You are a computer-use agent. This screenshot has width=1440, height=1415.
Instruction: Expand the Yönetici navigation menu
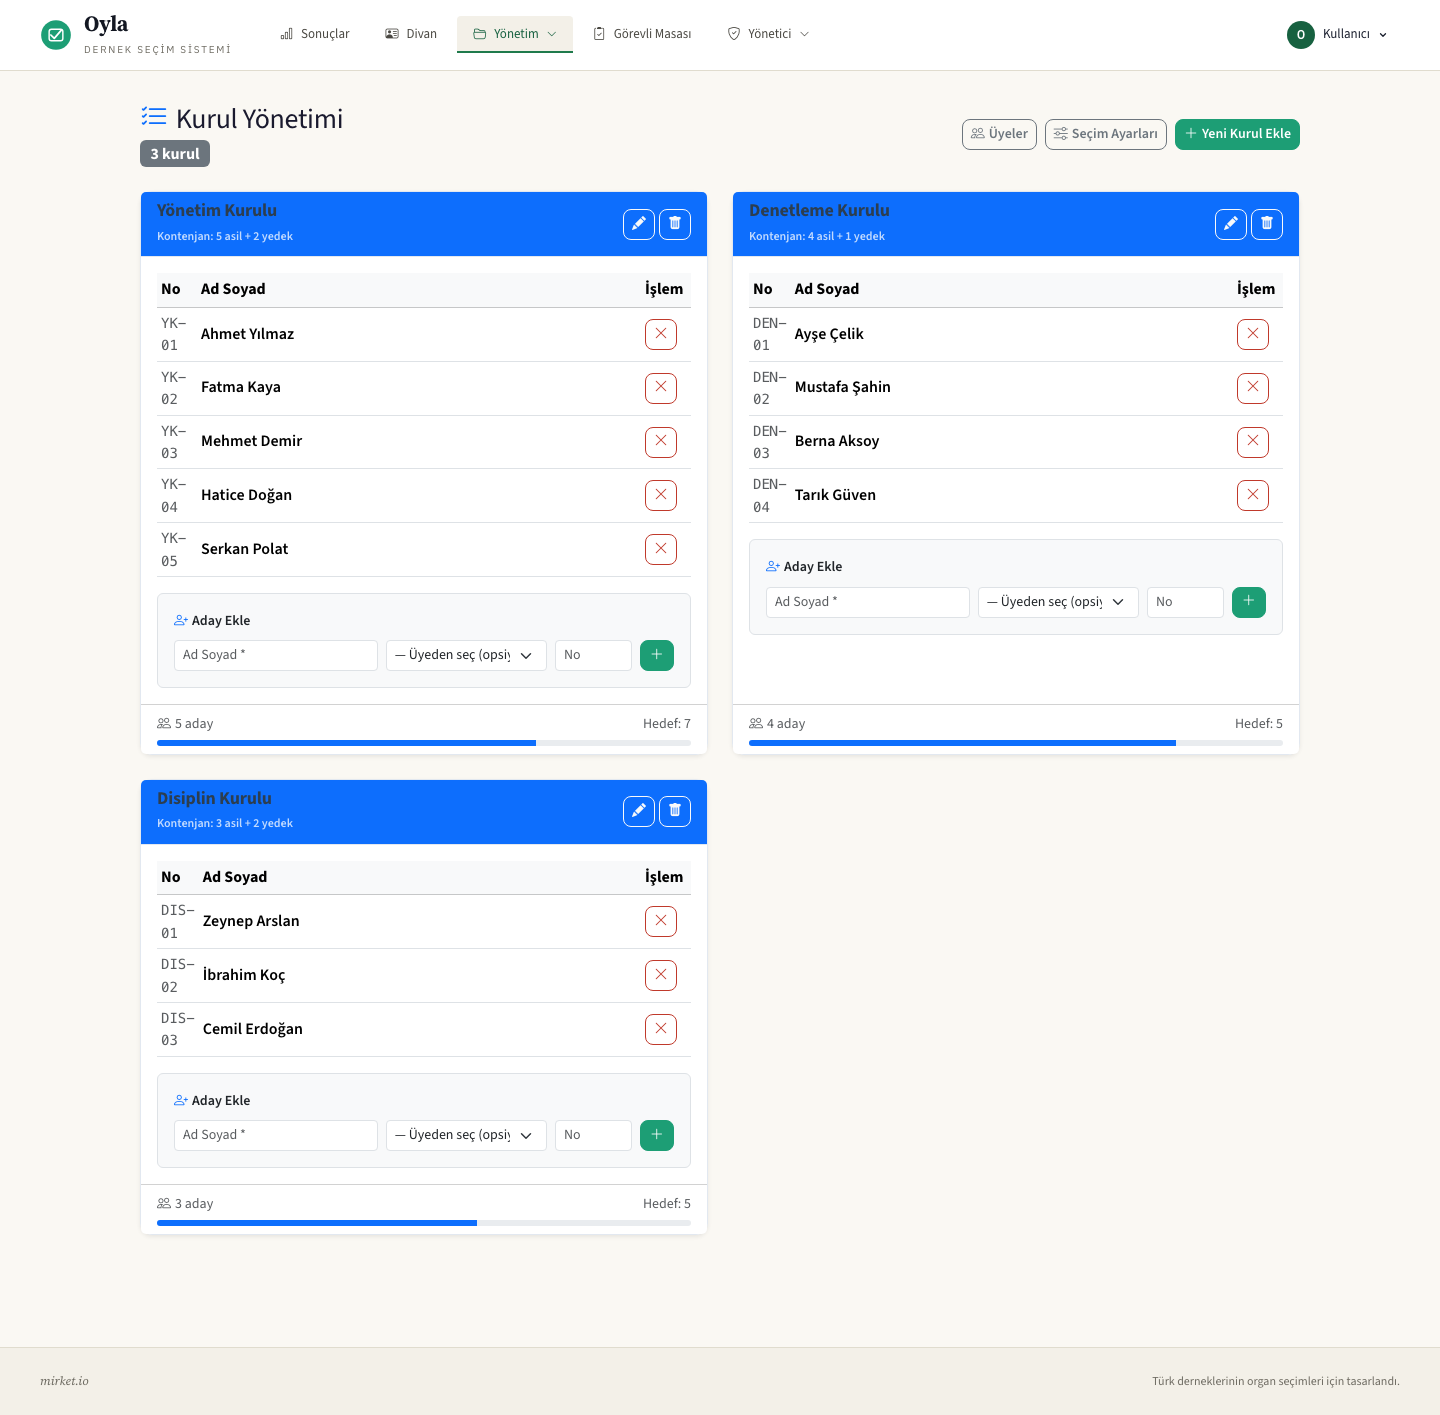768,34
